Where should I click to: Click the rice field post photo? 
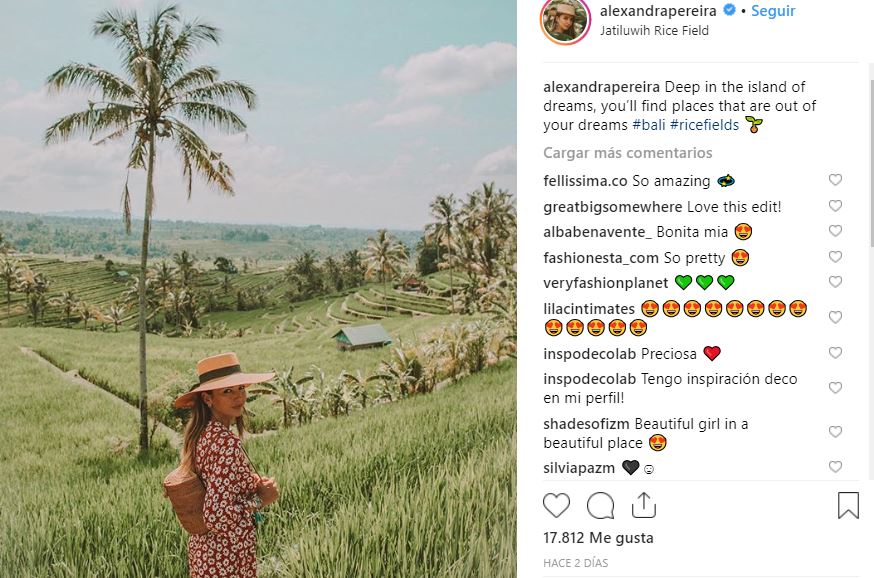(258, 289)
